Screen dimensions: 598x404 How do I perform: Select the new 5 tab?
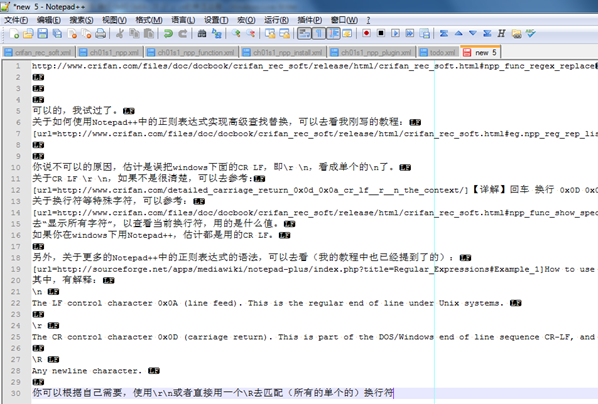[481, 52]
